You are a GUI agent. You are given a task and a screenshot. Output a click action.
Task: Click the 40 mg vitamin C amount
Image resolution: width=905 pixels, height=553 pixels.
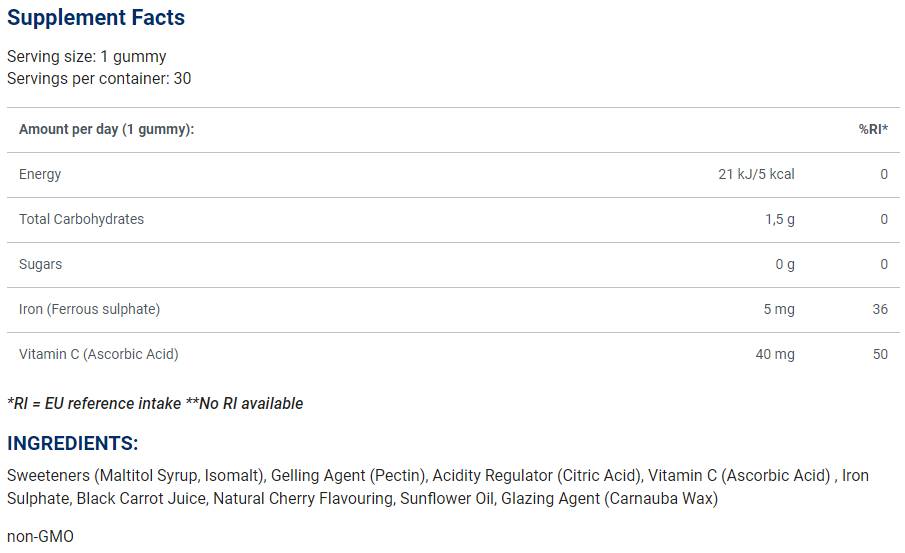click(x=775, y=354)
